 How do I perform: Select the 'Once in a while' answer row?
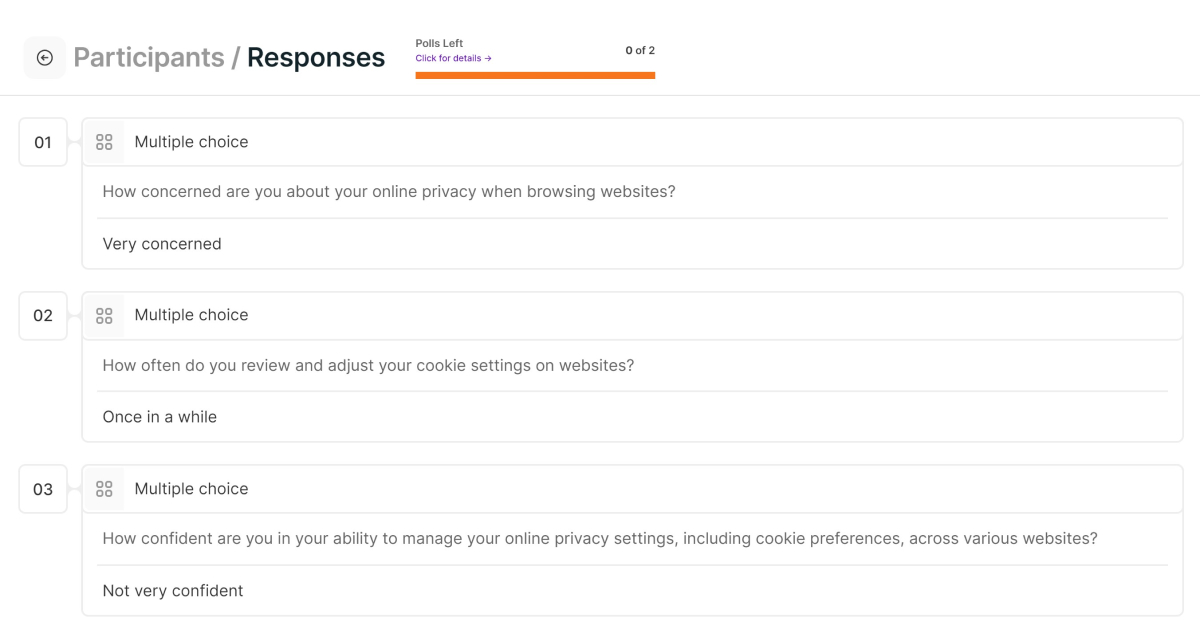tap(159, 416)
